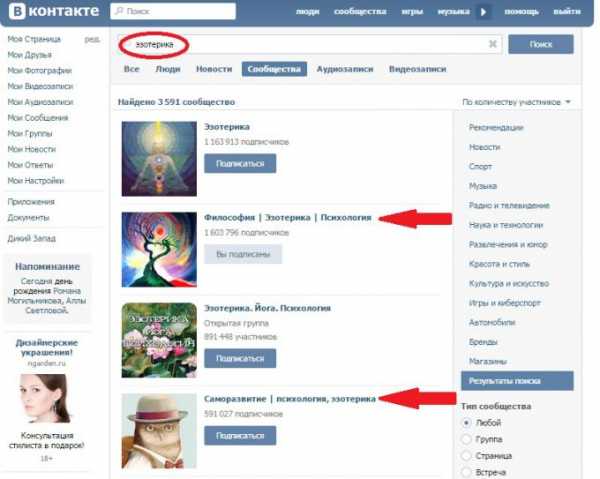This screenshot has width=600, height=479.
Task: Open "Мои Видеозаписи" in sidebar
Action: click(40, 86)
